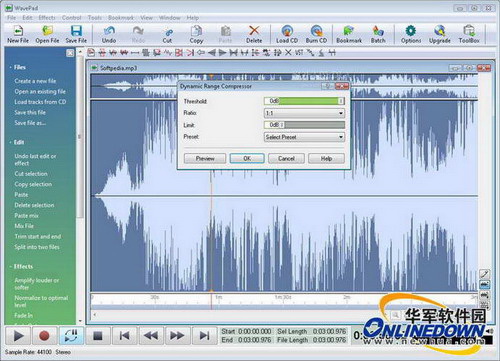Click 'Amplify louder or softer' link

(x=37, y=284)
